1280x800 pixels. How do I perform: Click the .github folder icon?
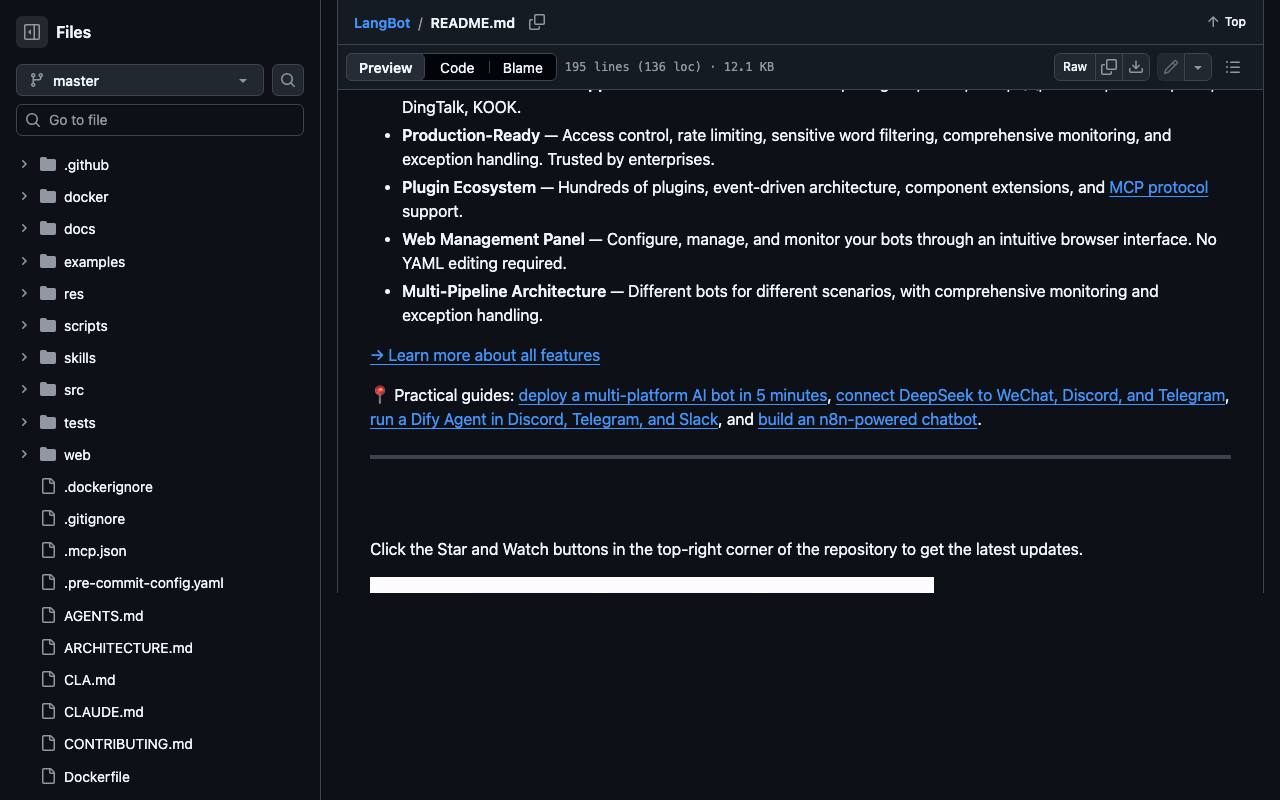48,165
